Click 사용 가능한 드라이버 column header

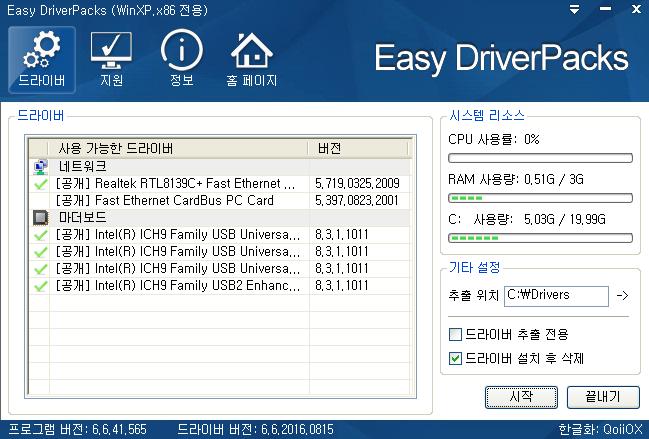point(178,149)
